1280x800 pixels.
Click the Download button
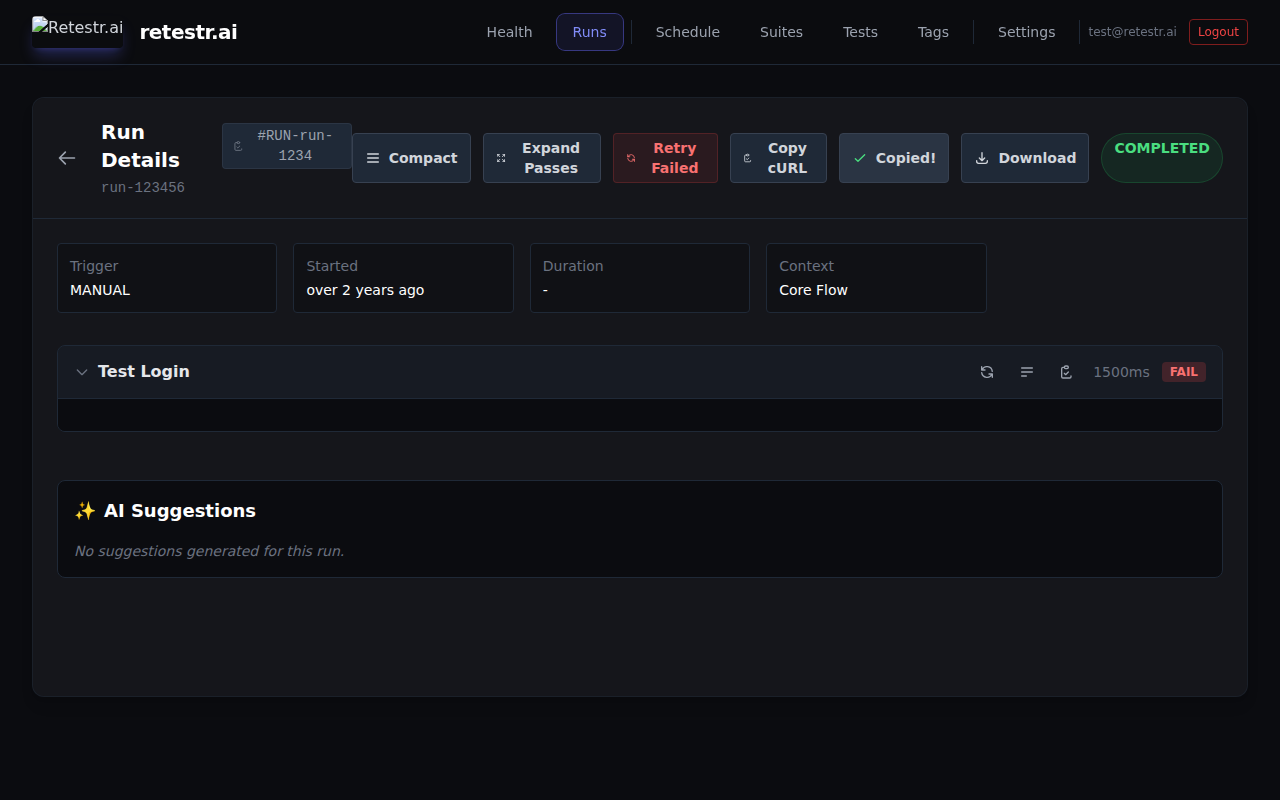pos(1024,158)
